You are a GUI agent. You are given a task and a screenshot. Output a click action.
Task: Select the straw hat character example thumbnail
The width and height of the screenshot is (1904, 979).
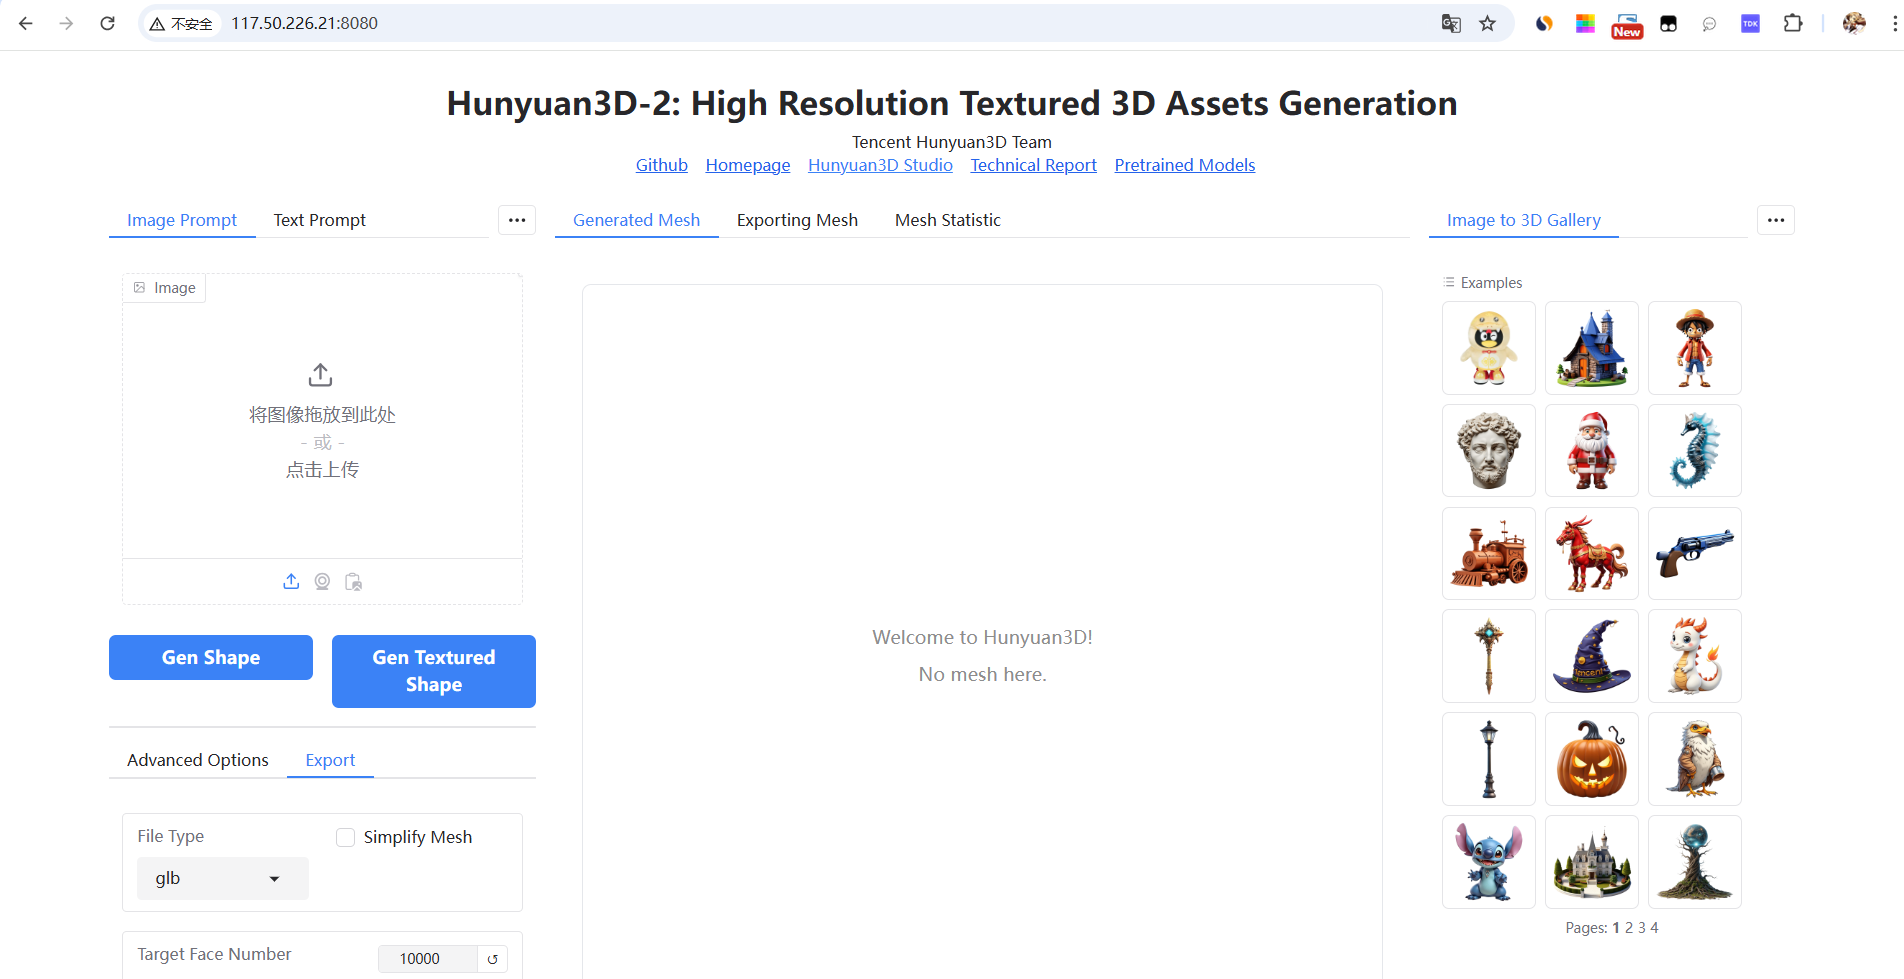(1695, 348)
